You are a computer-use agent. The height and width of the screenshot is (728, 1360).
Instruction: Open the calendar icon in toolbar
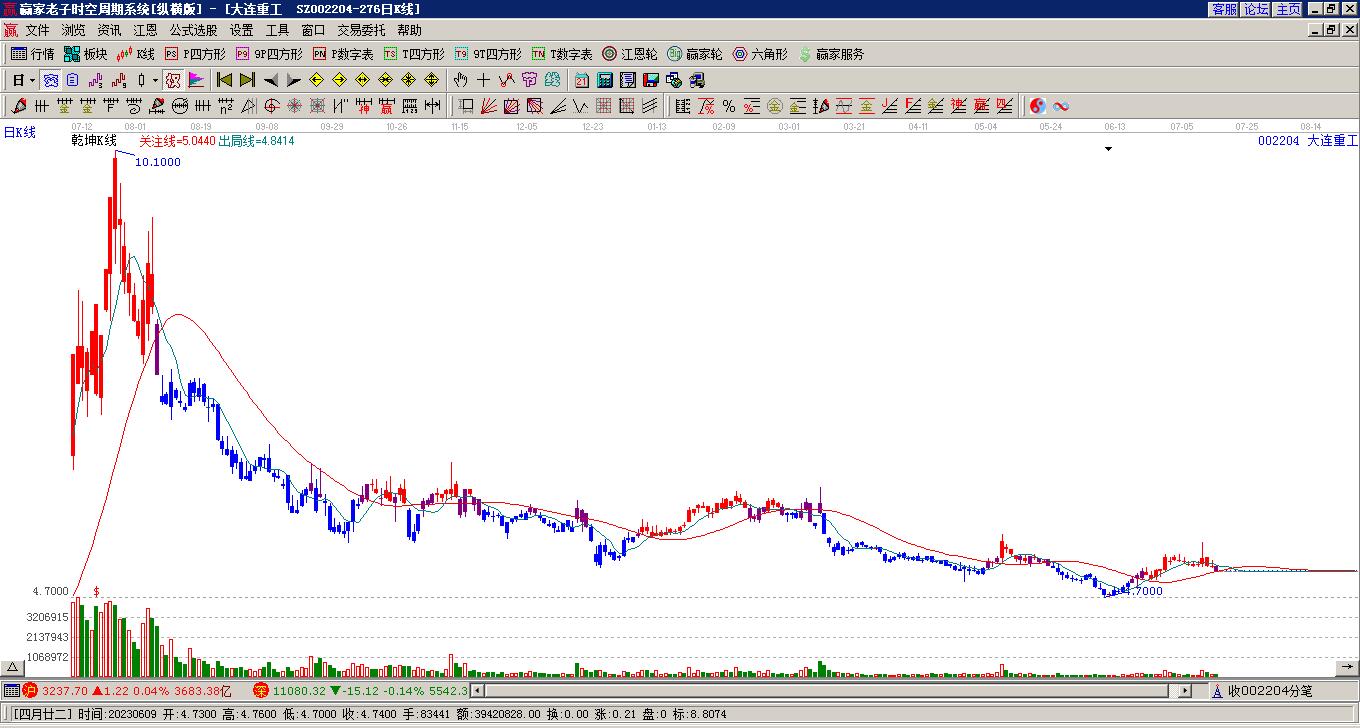coord(581,80)
